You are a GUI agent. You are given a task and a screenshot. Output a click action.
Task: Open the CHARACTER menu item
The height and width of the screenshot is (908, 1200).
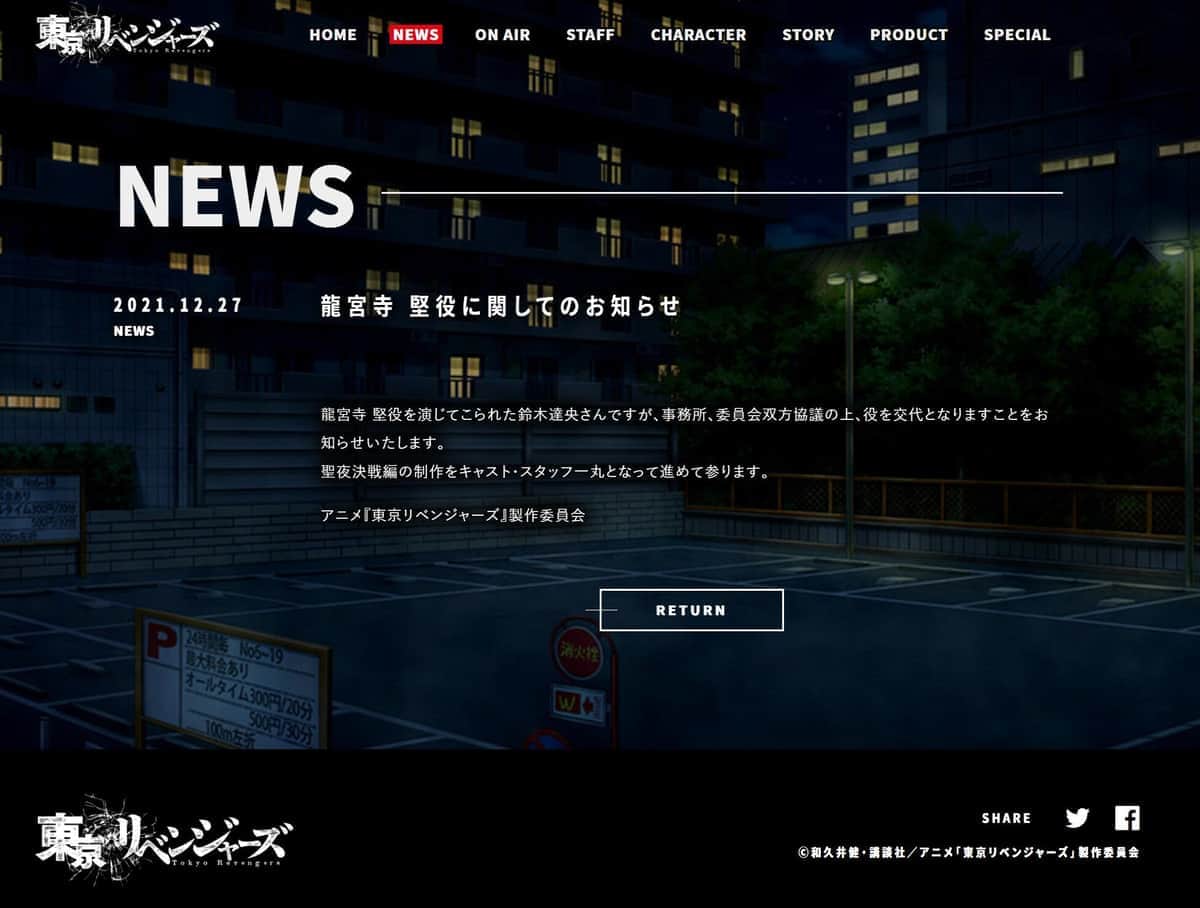698,35
